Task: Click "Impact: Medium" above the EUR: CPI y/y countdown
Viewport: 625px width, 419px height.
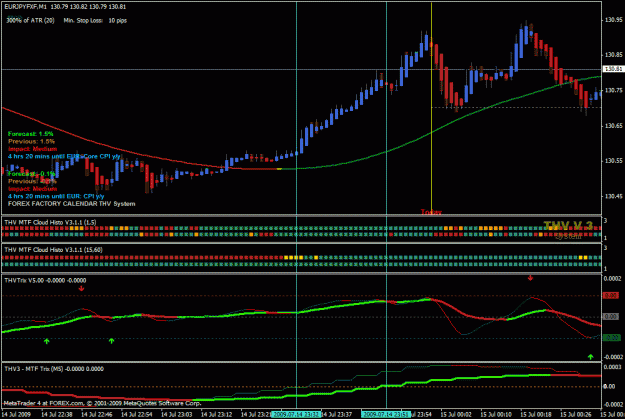Action: click(x=33, y=189)
